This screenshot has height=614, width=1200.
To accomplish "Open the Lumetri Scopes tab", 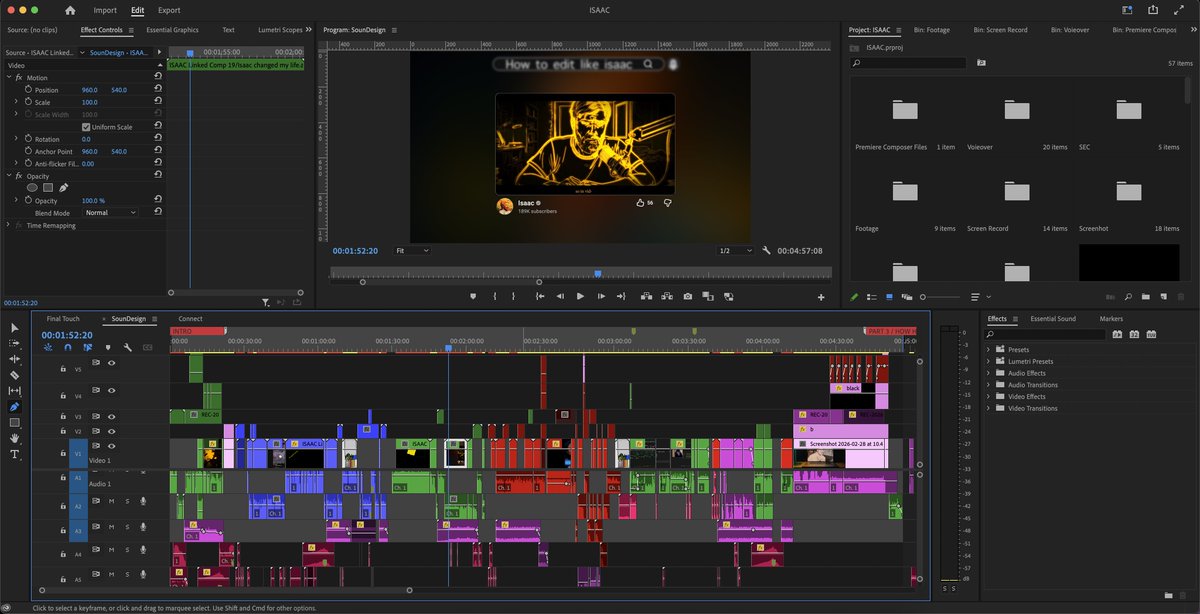I will 280,30.
